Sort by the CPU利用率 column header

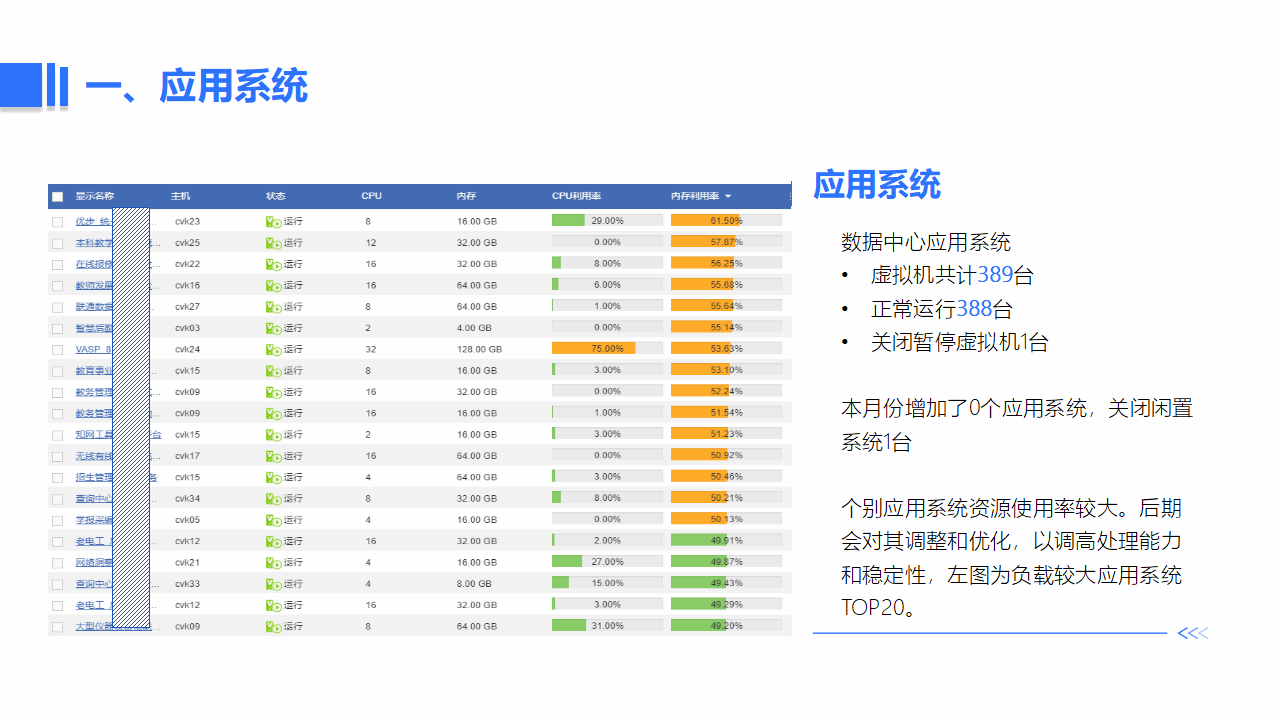point(576,196)
